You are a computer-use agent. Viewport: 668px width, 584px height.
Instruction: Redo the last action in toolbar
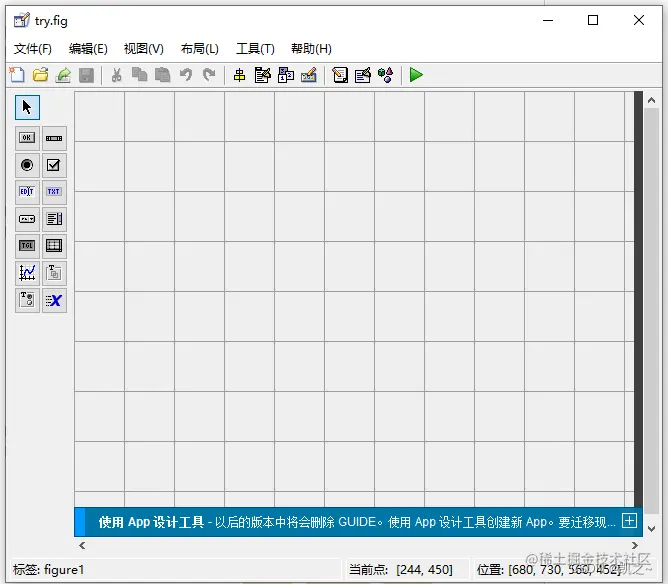pos(209,75)
